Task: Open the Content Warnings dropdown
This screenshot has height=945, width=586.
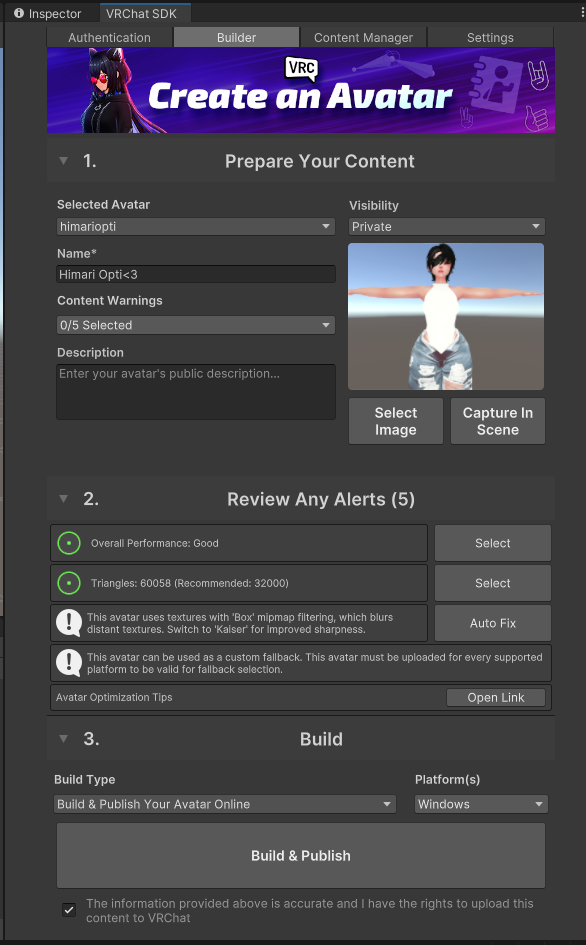Action: click(x=196, y=325)
